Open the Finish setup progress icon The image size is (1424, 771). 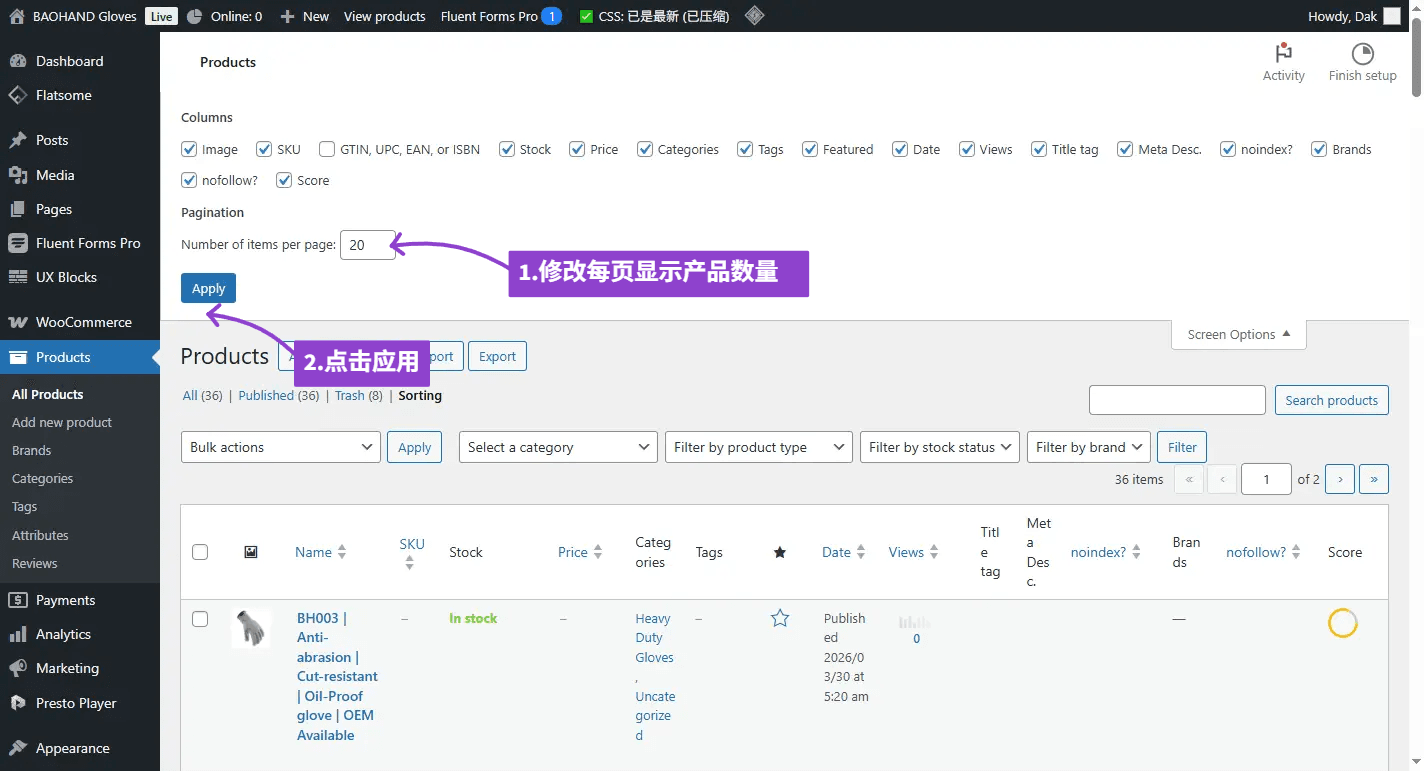(x=1362, y=54)
